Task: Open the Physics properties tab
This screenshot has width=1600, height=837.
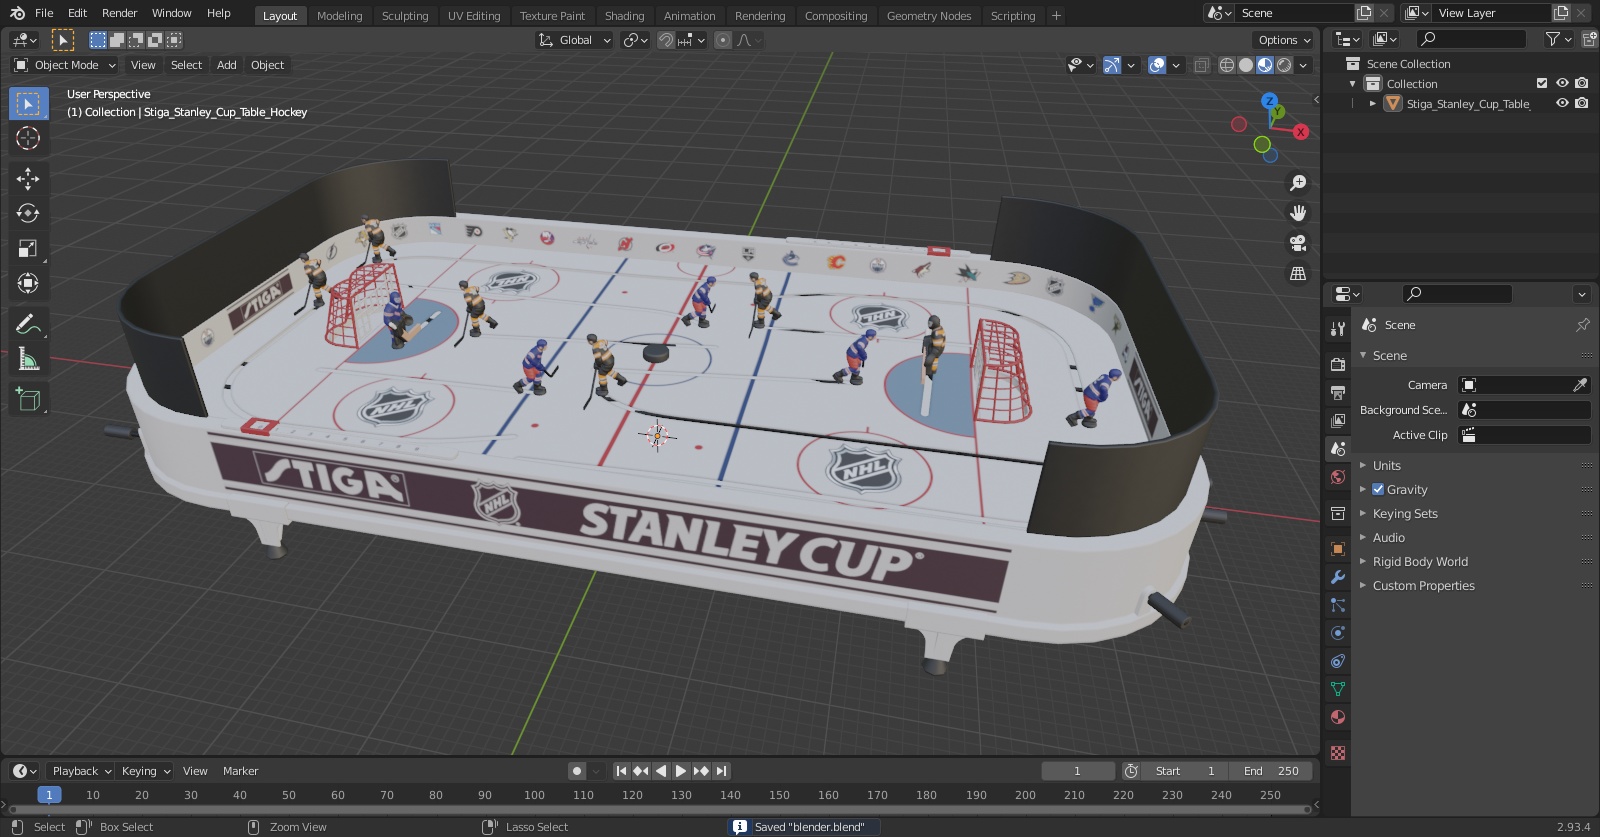Action: 1338,633
